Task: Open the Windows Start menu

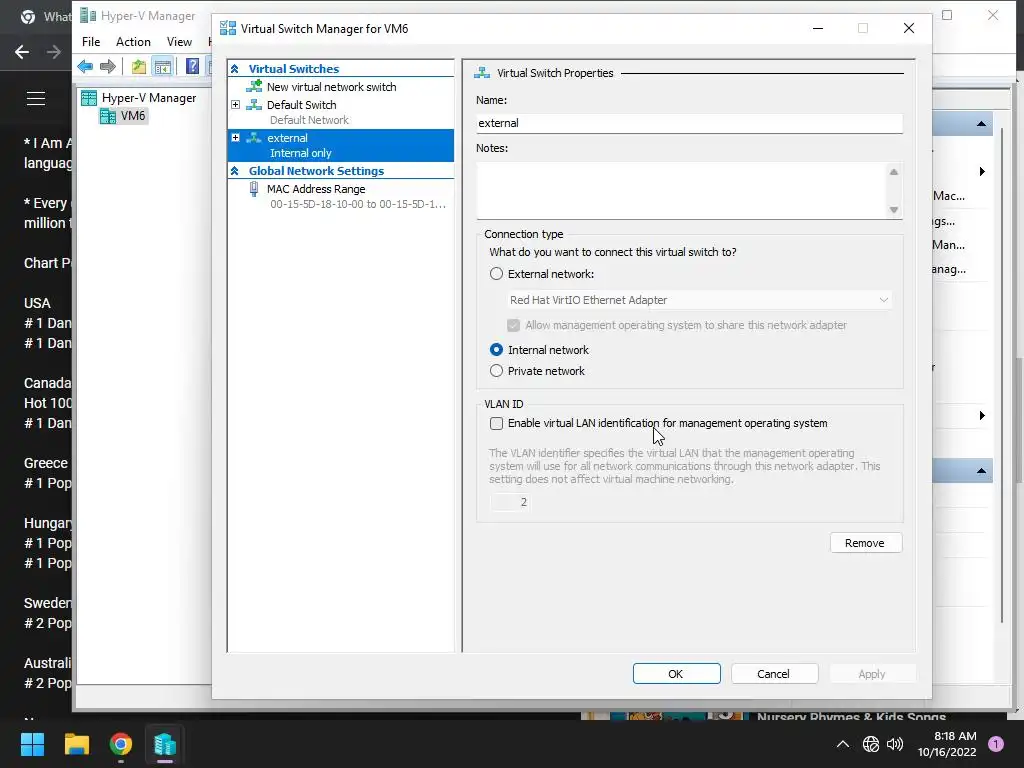Action: (x=32, y=744)
